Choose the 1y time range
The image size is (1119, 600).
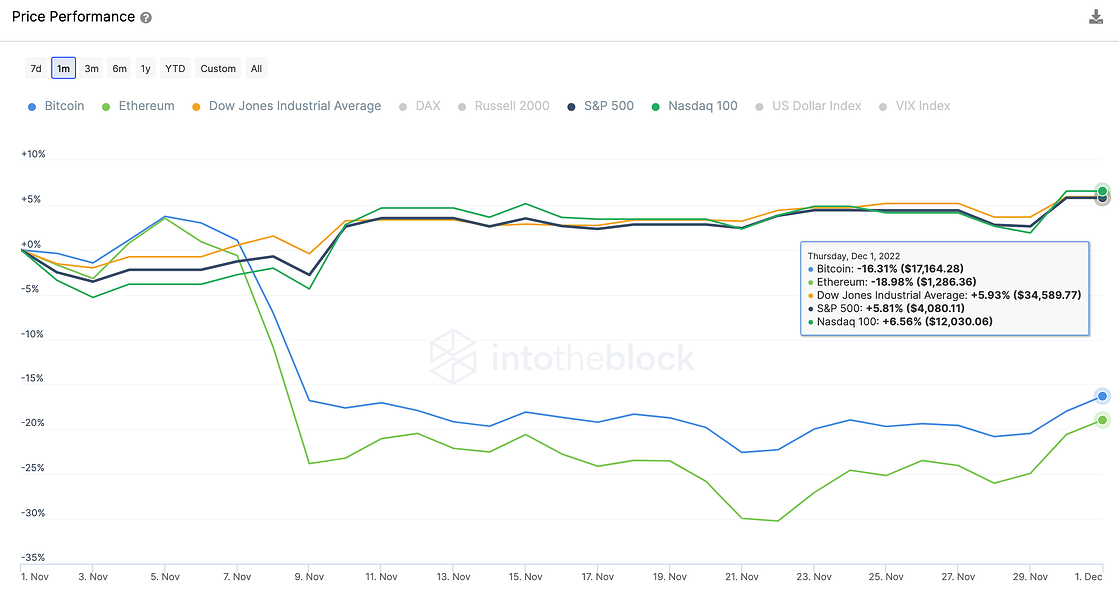pos(146,68)
